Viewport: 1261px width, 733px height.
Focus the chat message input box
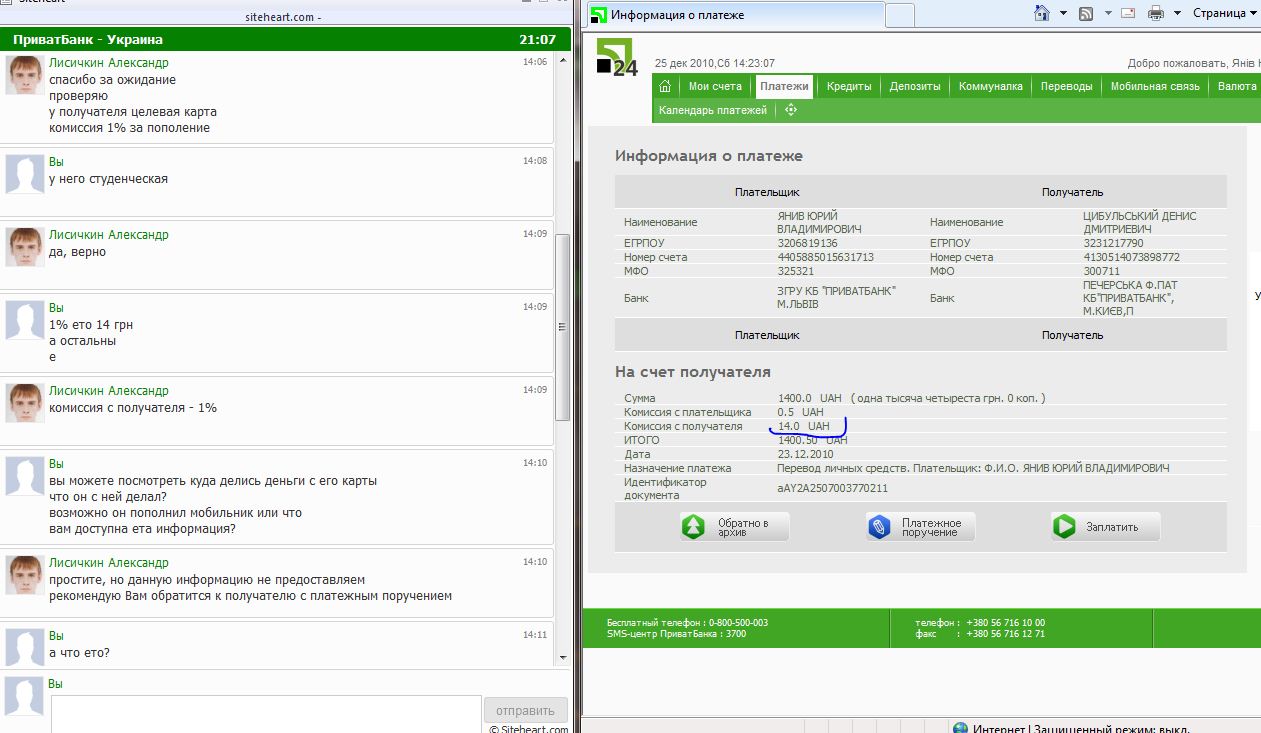pos(266,714)
